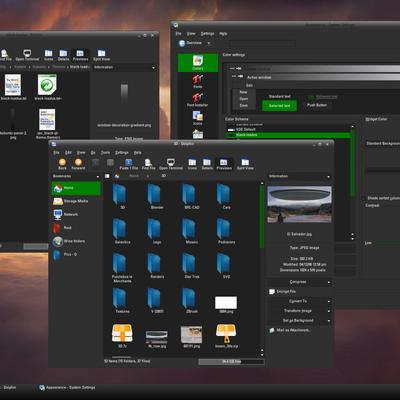400x400 pixels.
Task: Click Split View in front Dolphin toolbar
Action: click(245, 164)
